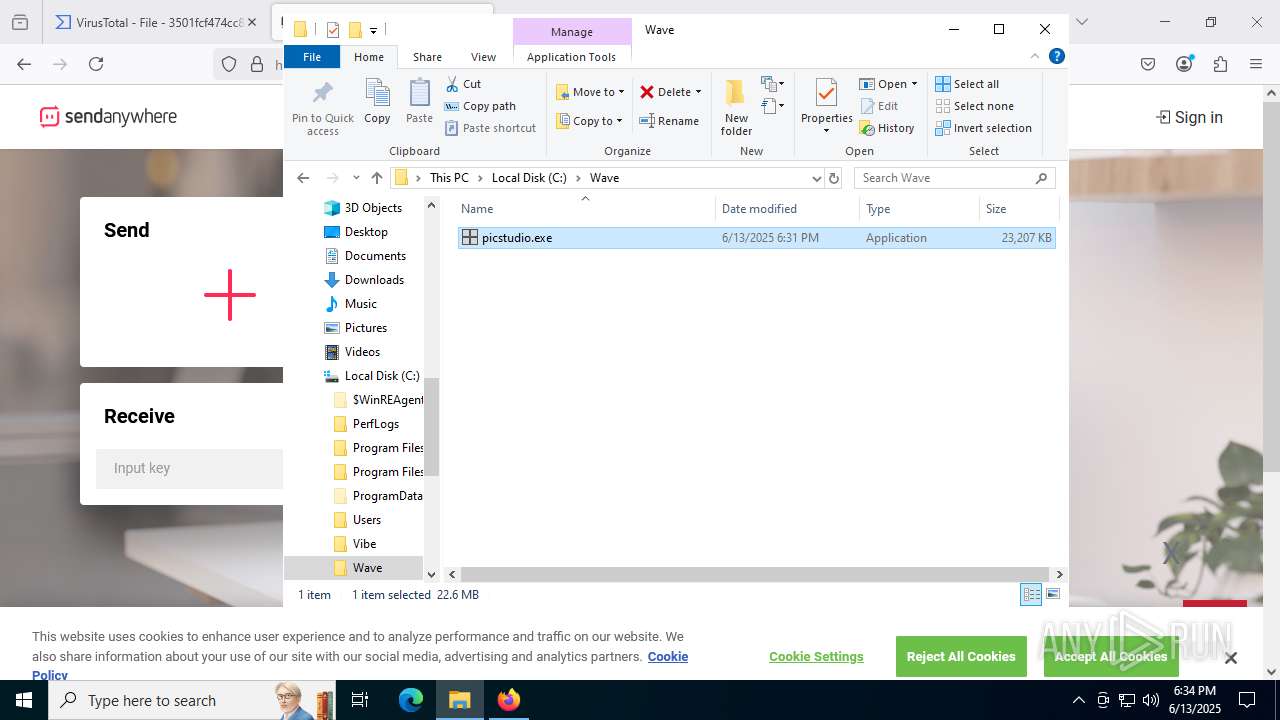Image resolution: width=1280 pixels, height=720 pixels.
Task: Open the Cookie Settings link
Action: 816,657
